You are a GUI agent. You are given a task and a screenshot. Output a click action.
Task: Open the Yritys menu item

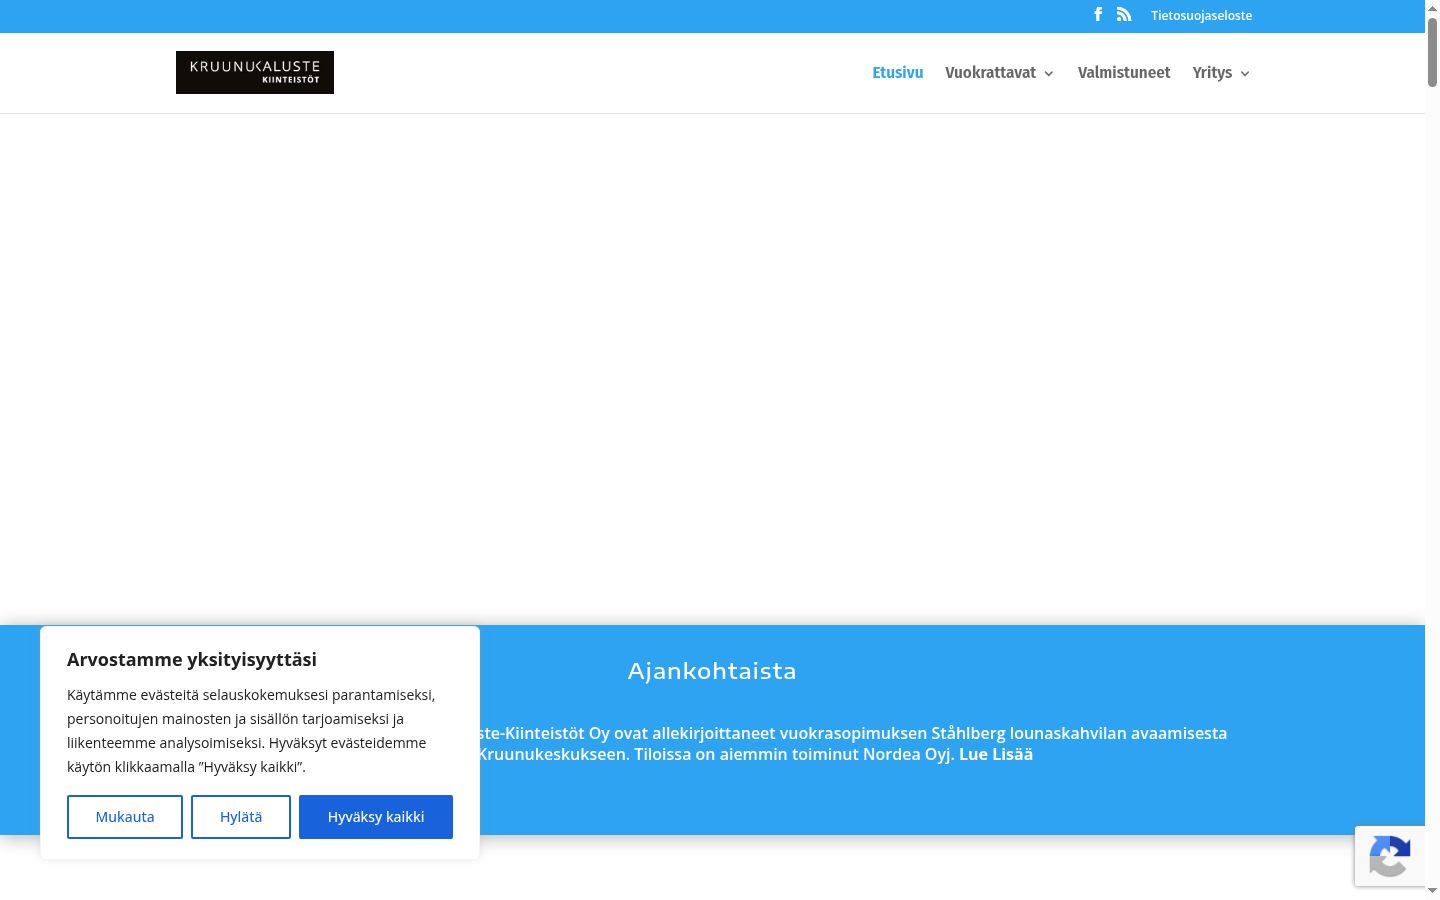(1212, 73)
